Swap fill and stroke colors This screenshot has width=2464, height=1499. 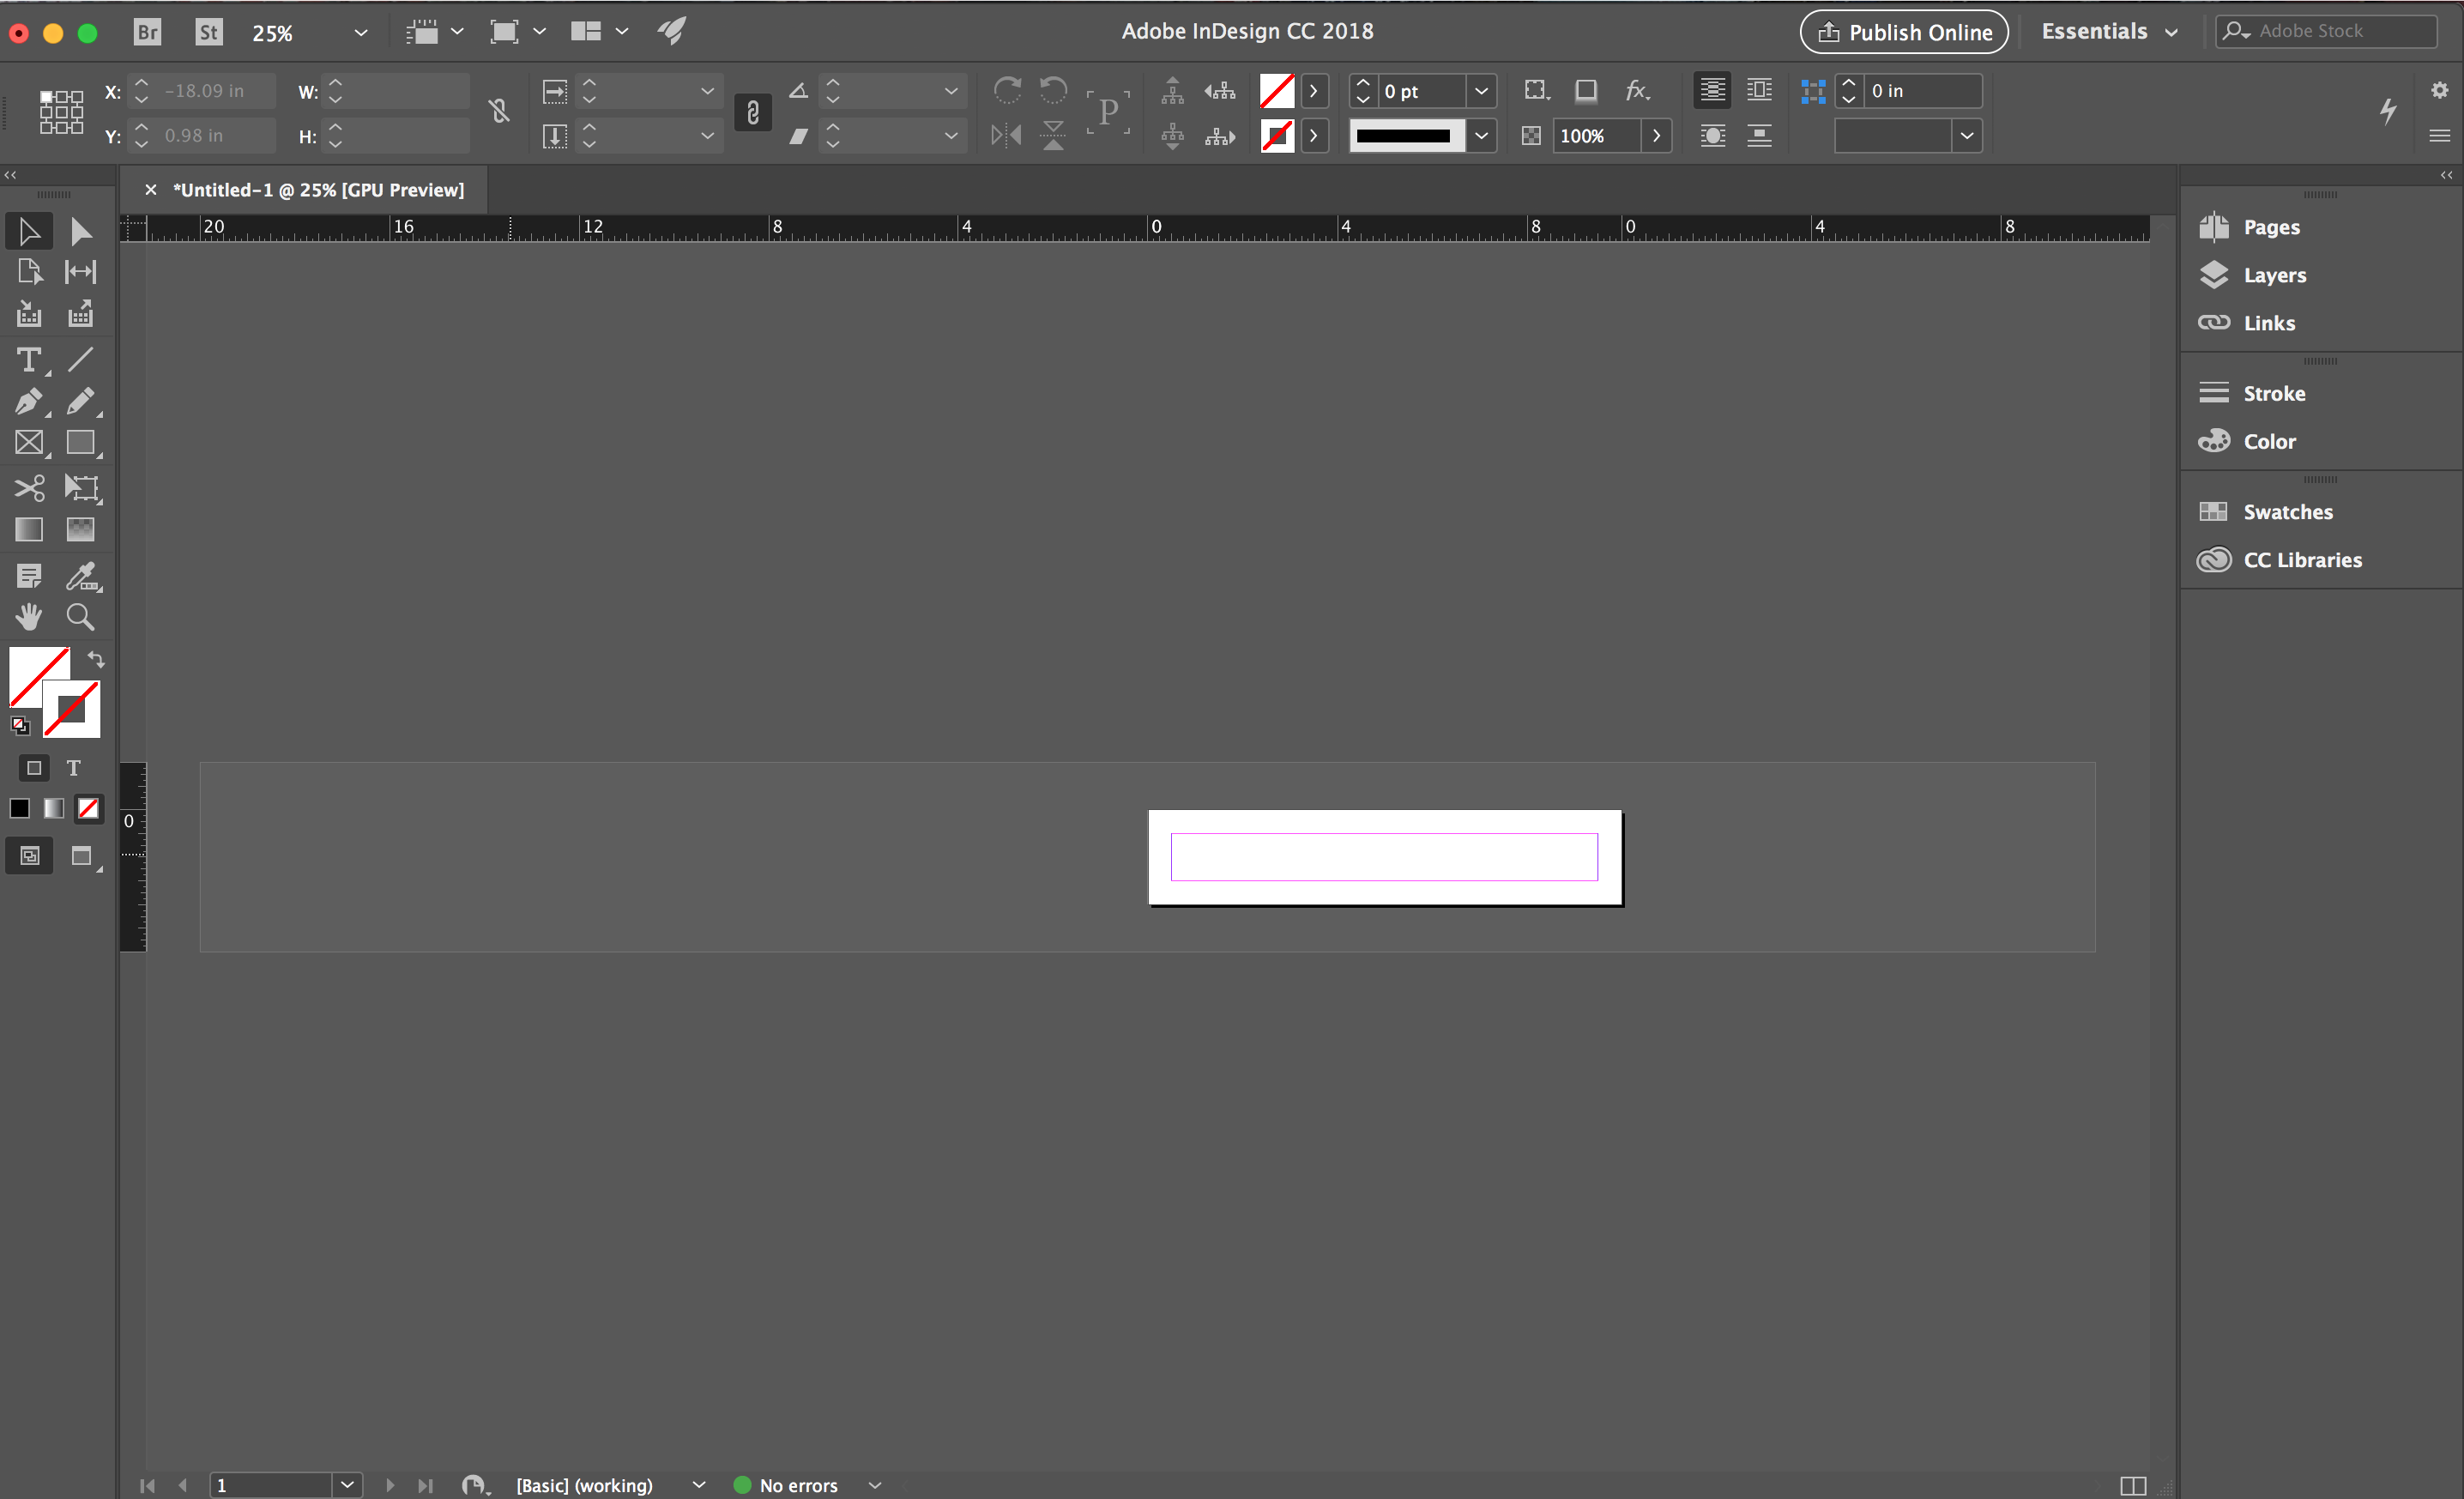pyautogui.click(x=96, y=659)
